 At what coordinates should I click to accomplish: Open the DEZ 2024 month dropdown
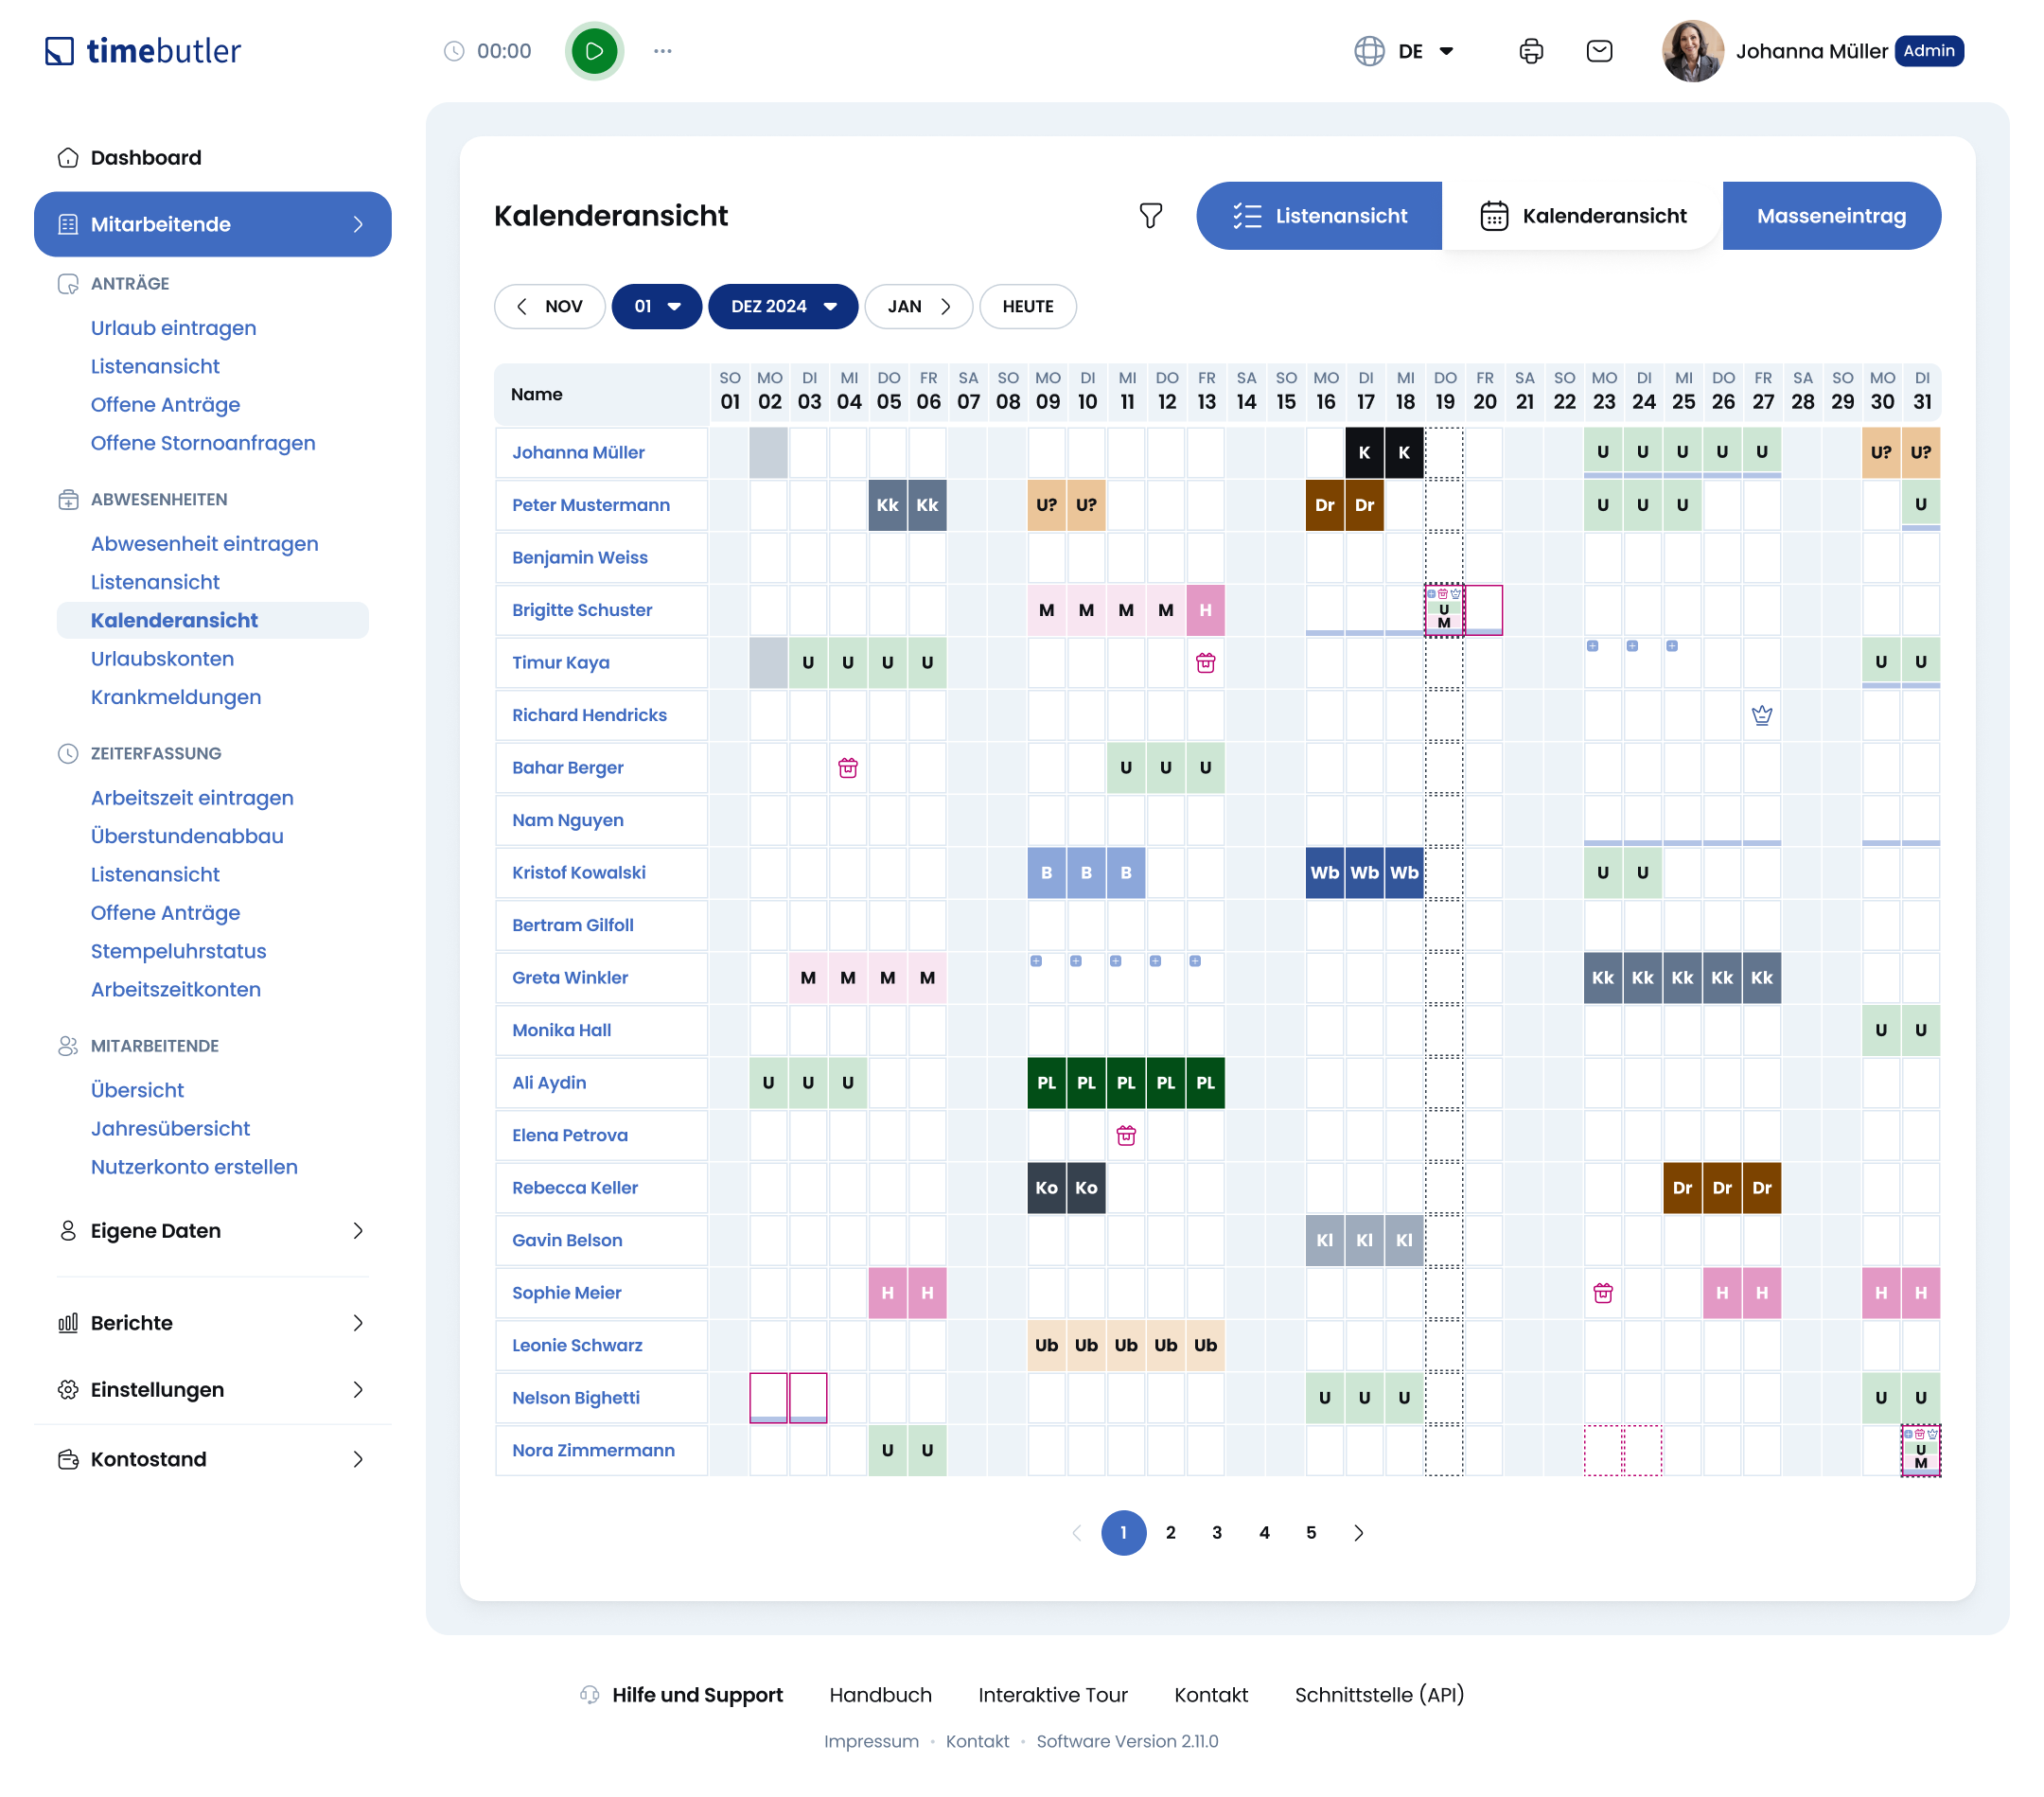pos(783,307)
